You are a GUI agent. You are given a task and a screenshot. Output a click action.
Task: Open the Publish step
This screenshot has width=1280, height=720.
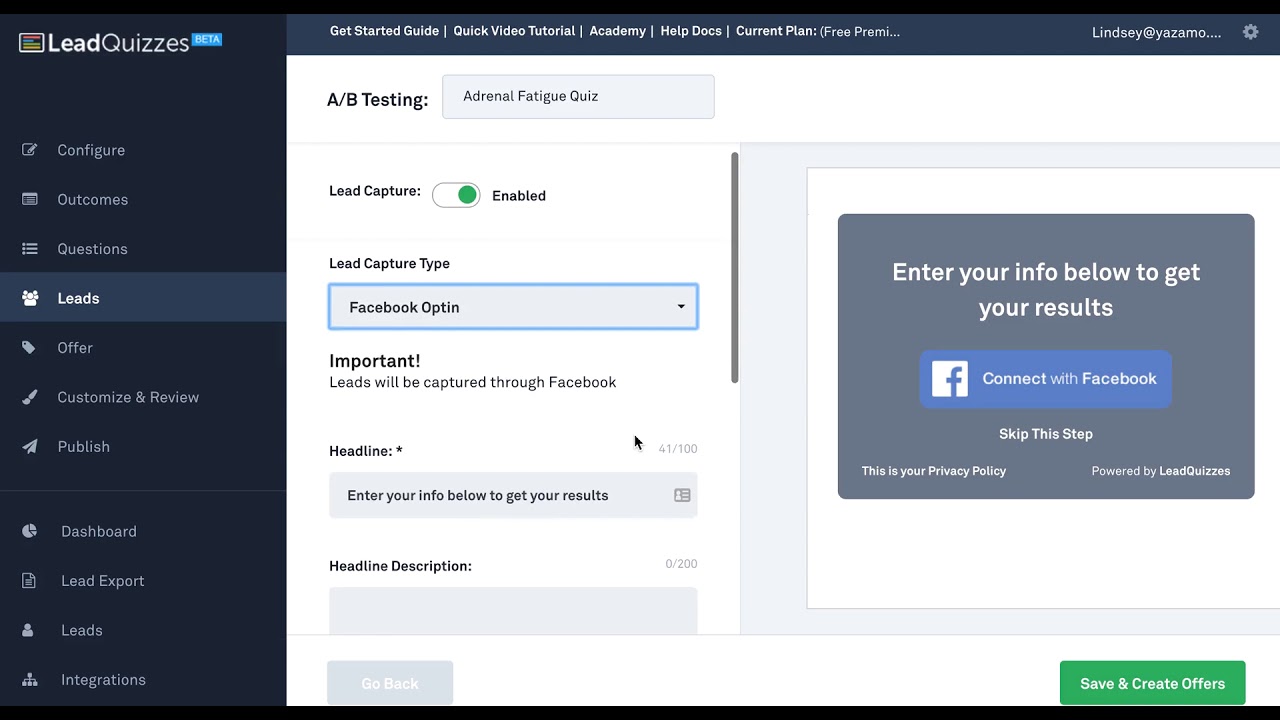tap(84, 447)
